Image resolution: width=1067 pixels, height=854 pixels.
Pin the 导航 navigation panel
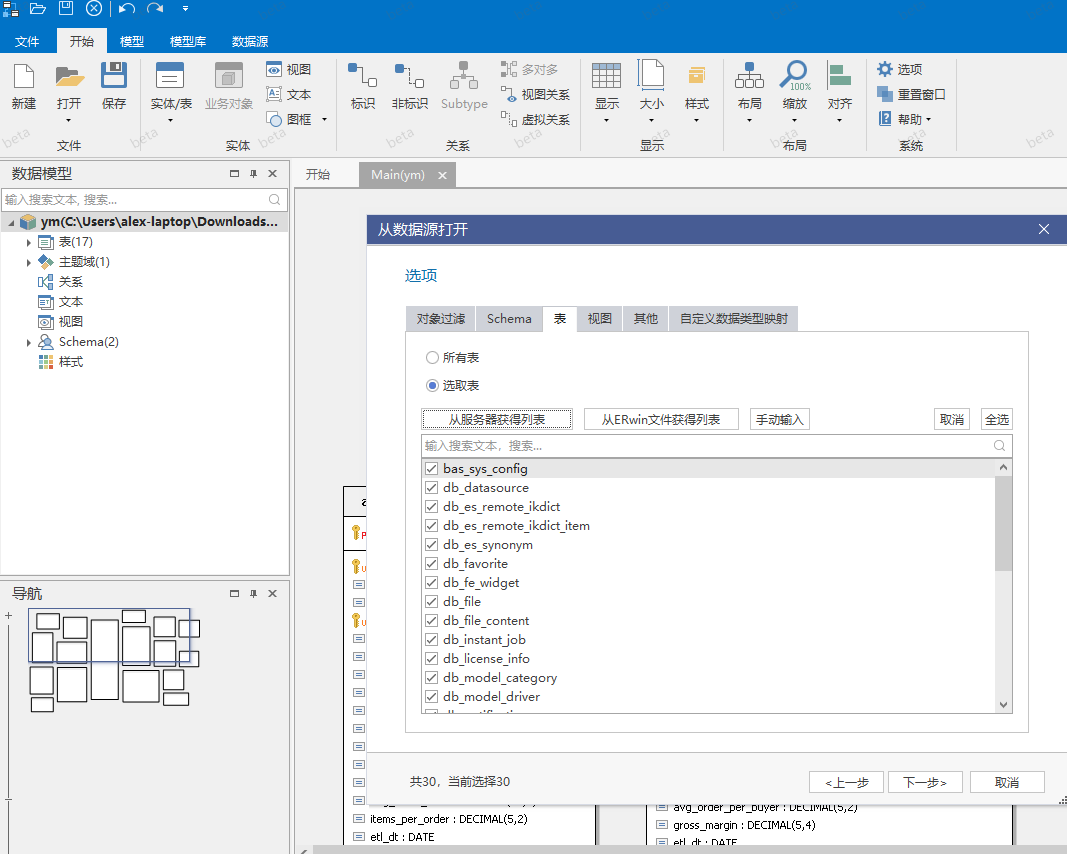253,593
